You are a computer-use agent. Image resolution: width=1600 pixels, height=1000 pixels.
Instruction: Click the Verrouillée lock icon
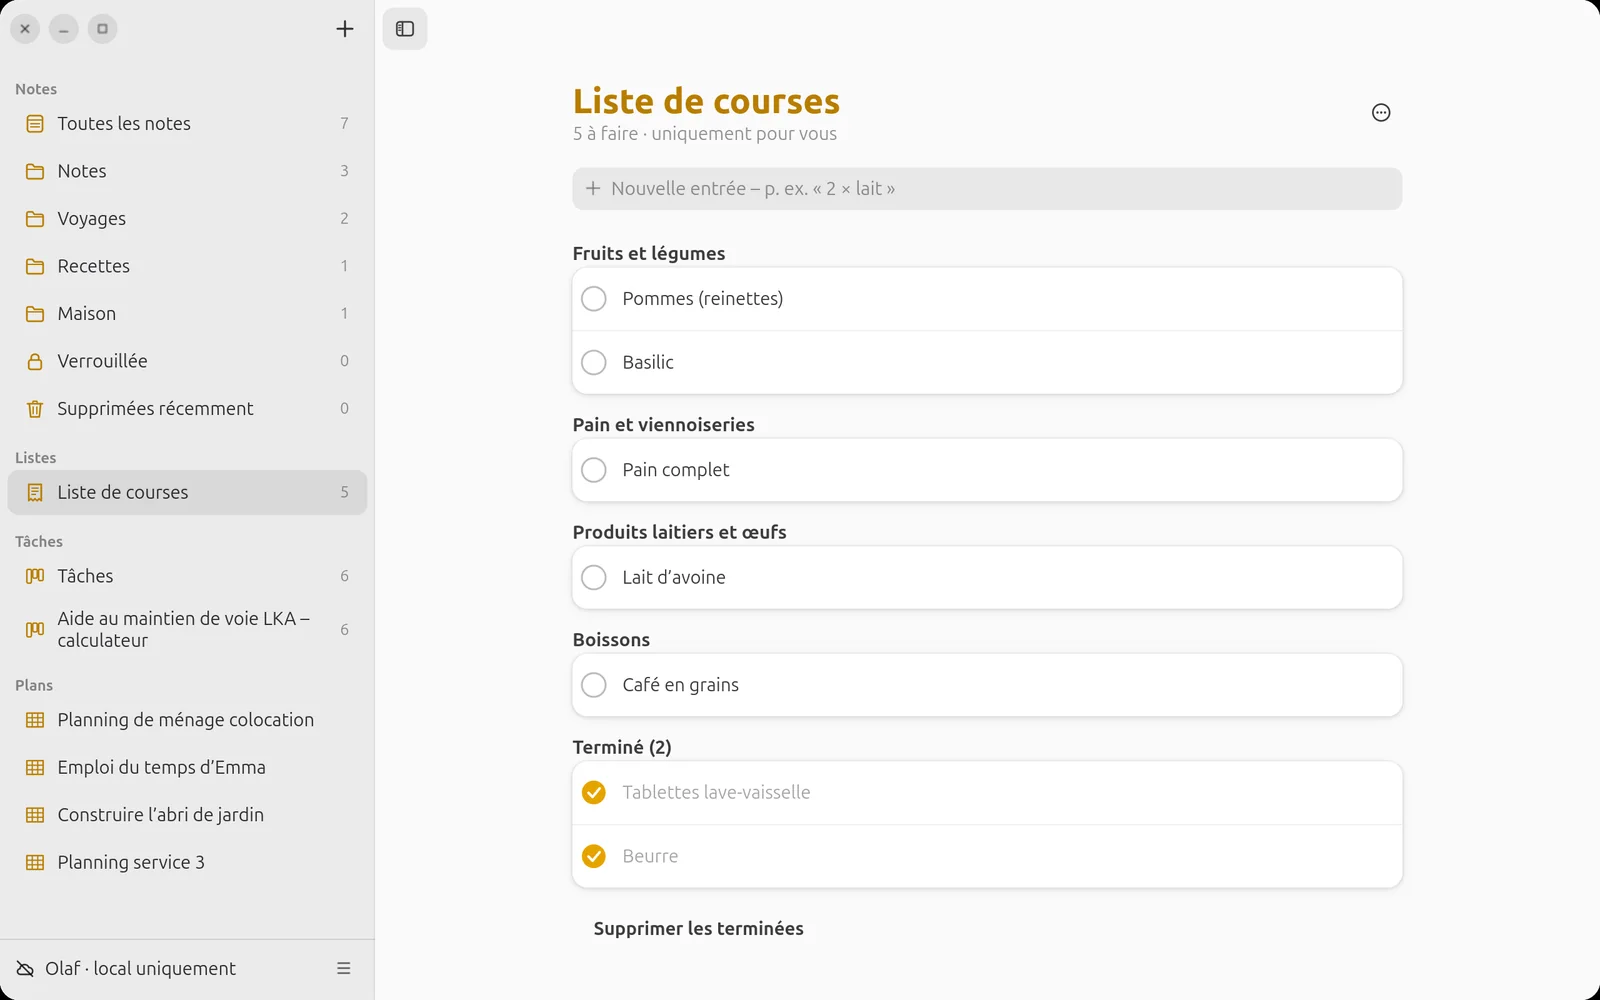coord(35,361)
